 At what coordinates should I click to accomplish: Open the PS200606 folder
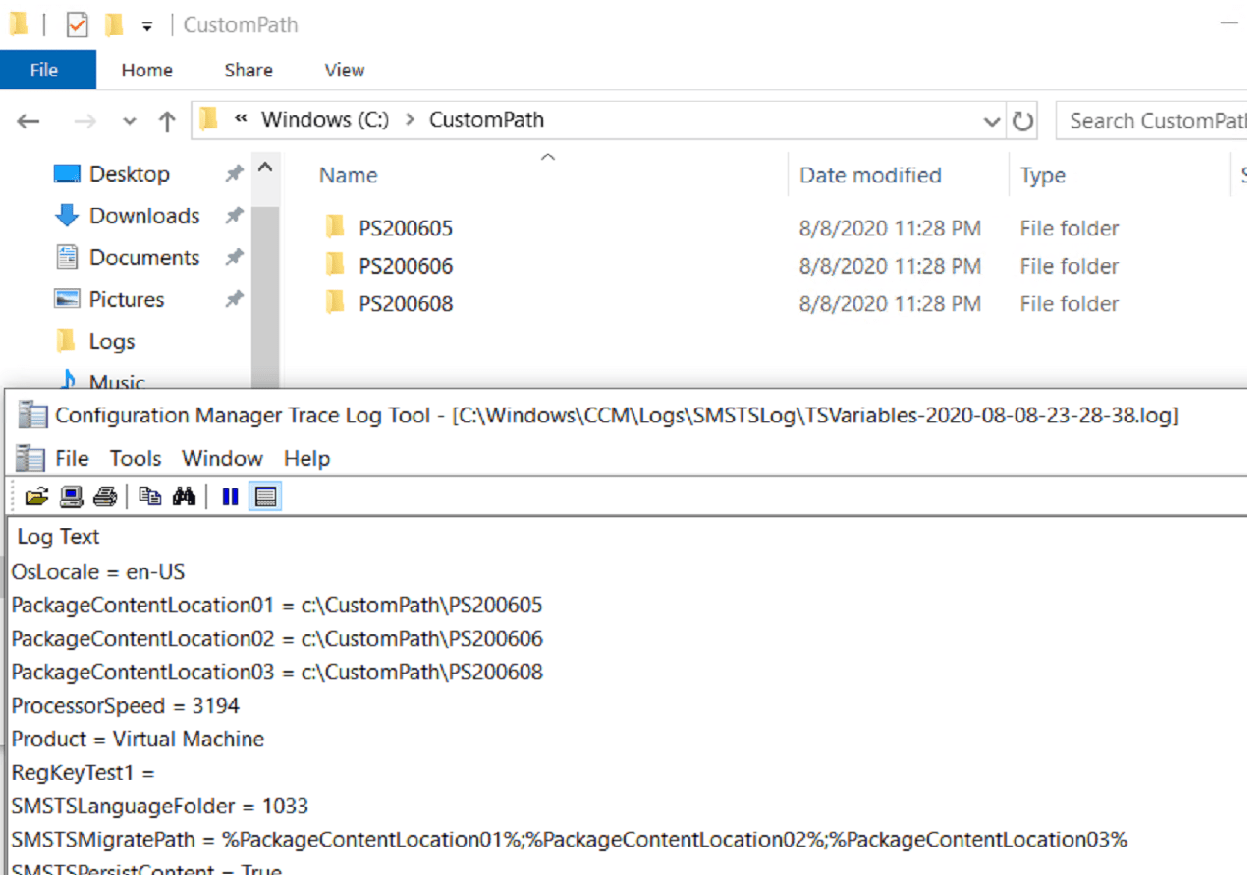[404, 265]
